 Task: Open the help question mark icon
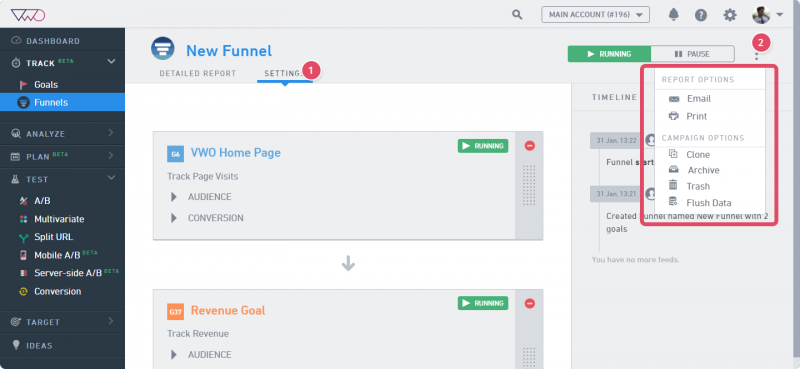[701, 15]
